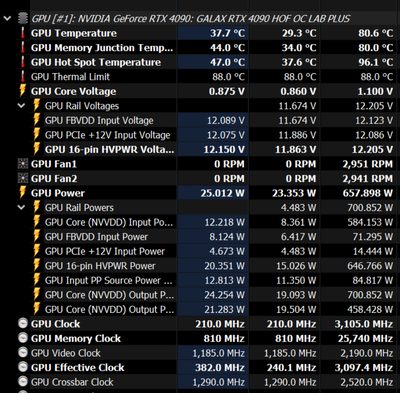Click the GPU chip icon in header row
This screenshot has height=393, width=400.
(x=23, y=19)
